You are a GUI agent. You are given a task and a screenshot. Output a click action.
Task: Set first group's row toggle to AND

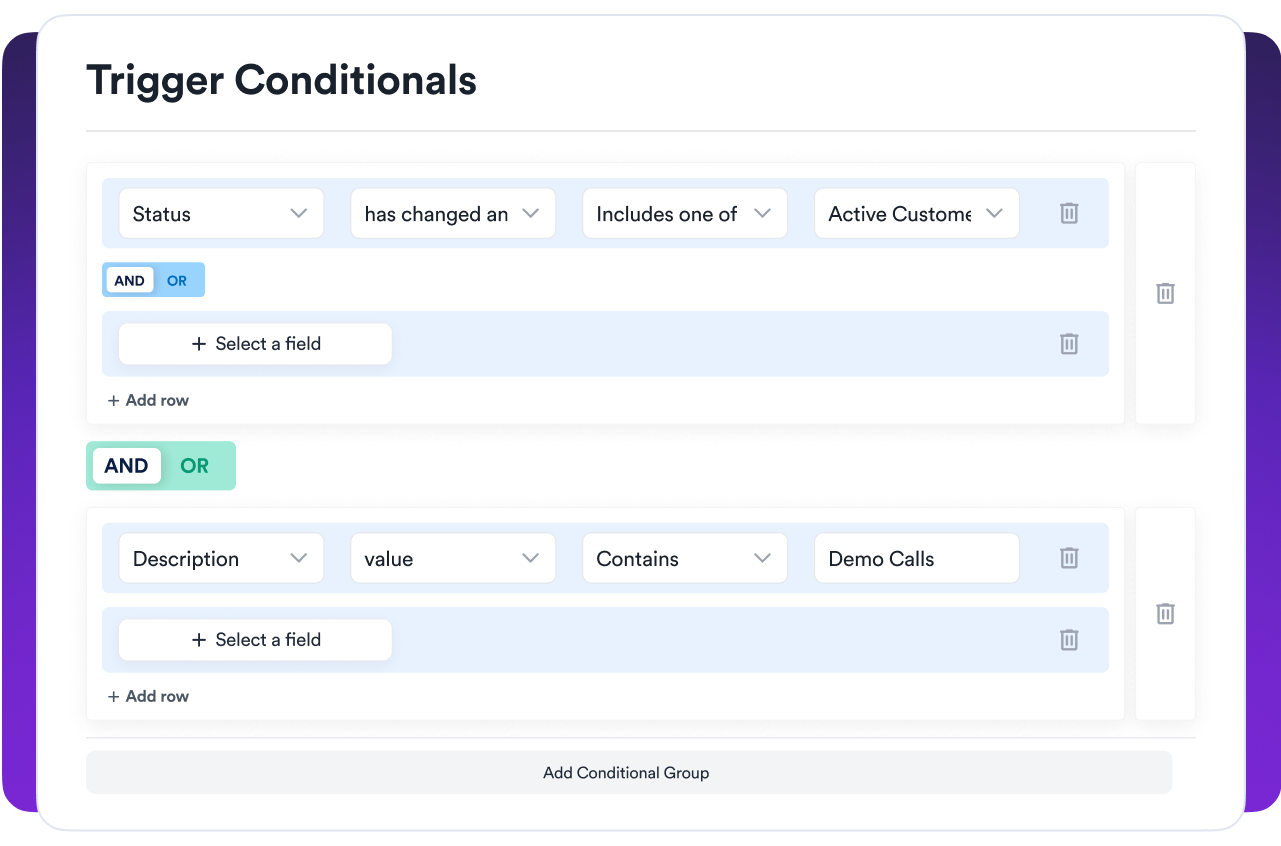coord(129,281)
